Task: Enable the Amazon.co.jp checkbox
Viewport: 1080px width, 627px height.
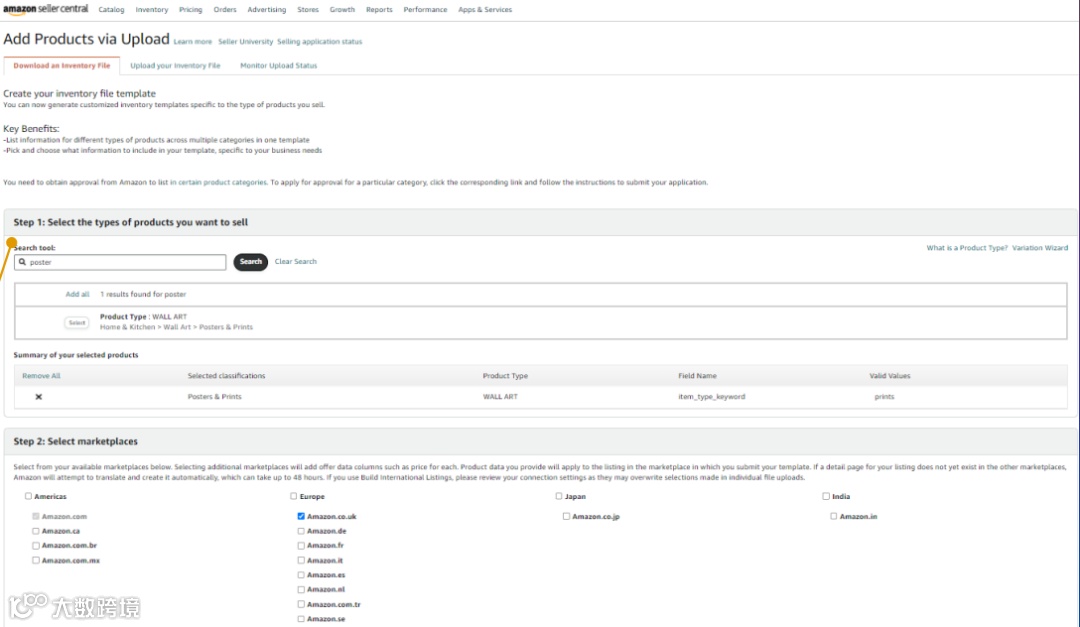Action: pos(566,516)
